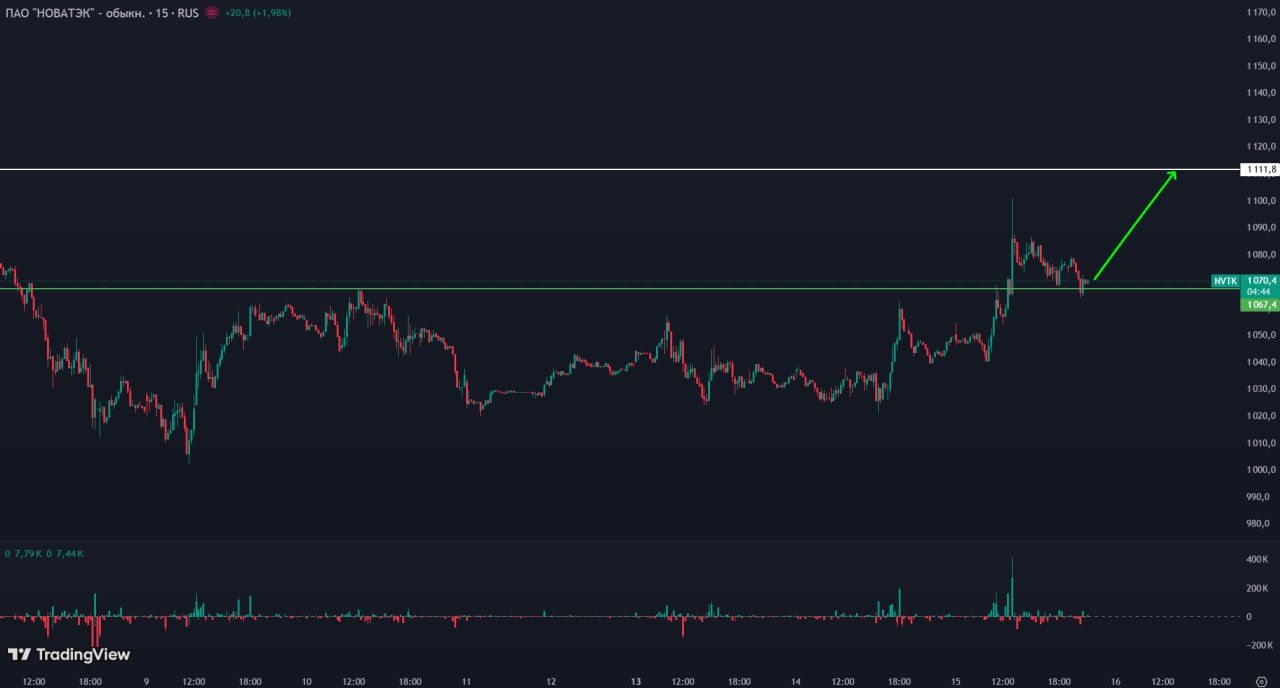Click the +20,8 (+1,98%) price change text
The width and height of the screenshot is (1280, 688).
[259, 13]
